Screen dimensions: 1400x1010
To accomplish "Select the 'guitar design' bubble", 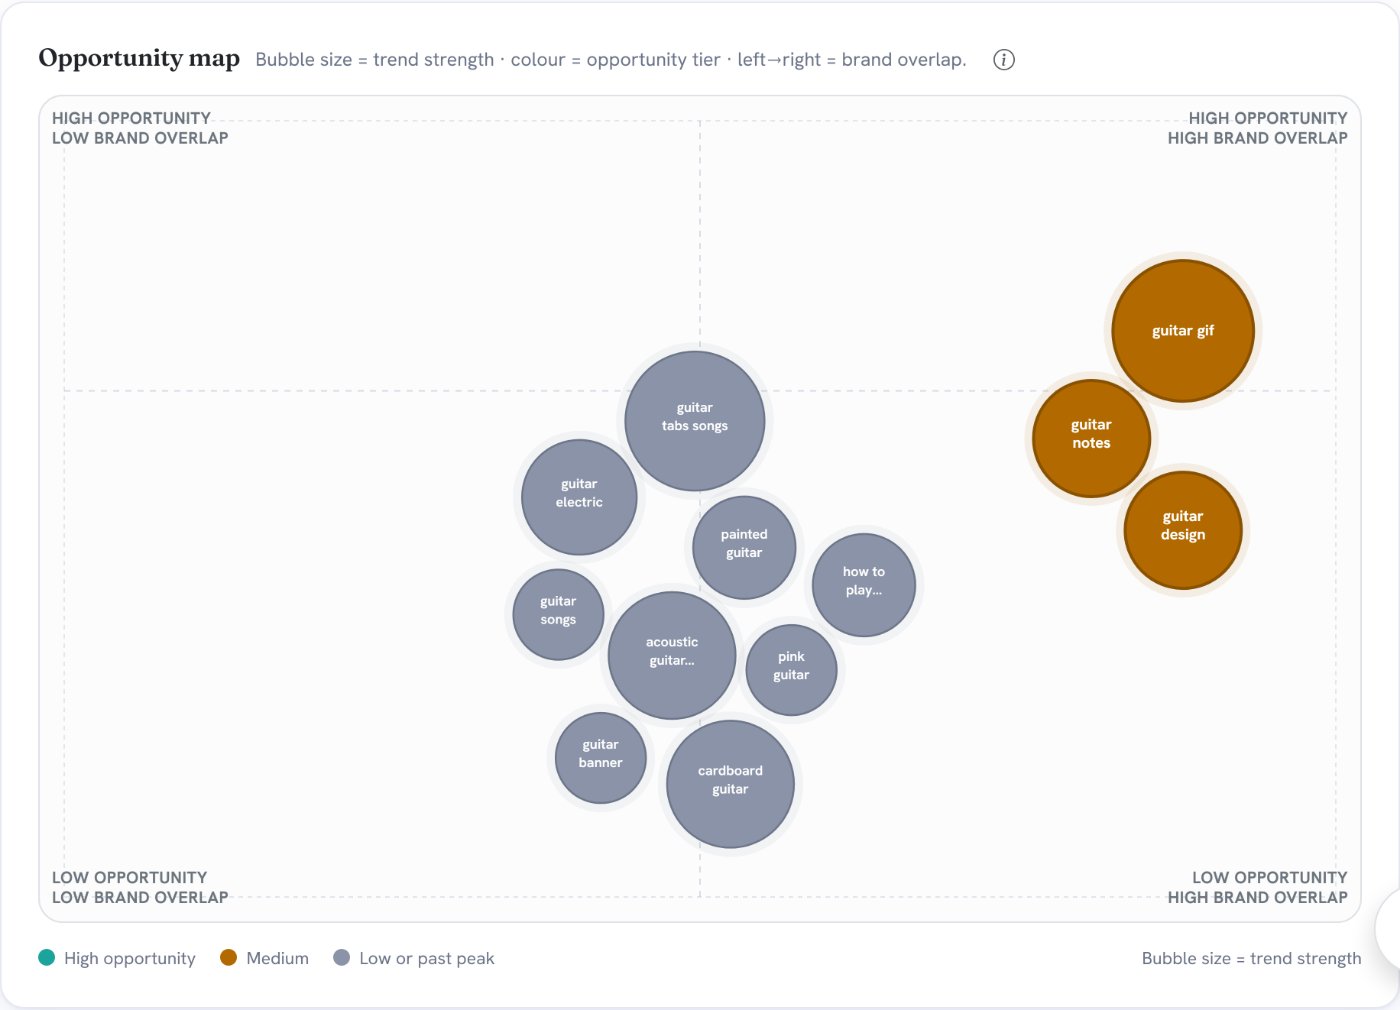I will click(1183, 530).
